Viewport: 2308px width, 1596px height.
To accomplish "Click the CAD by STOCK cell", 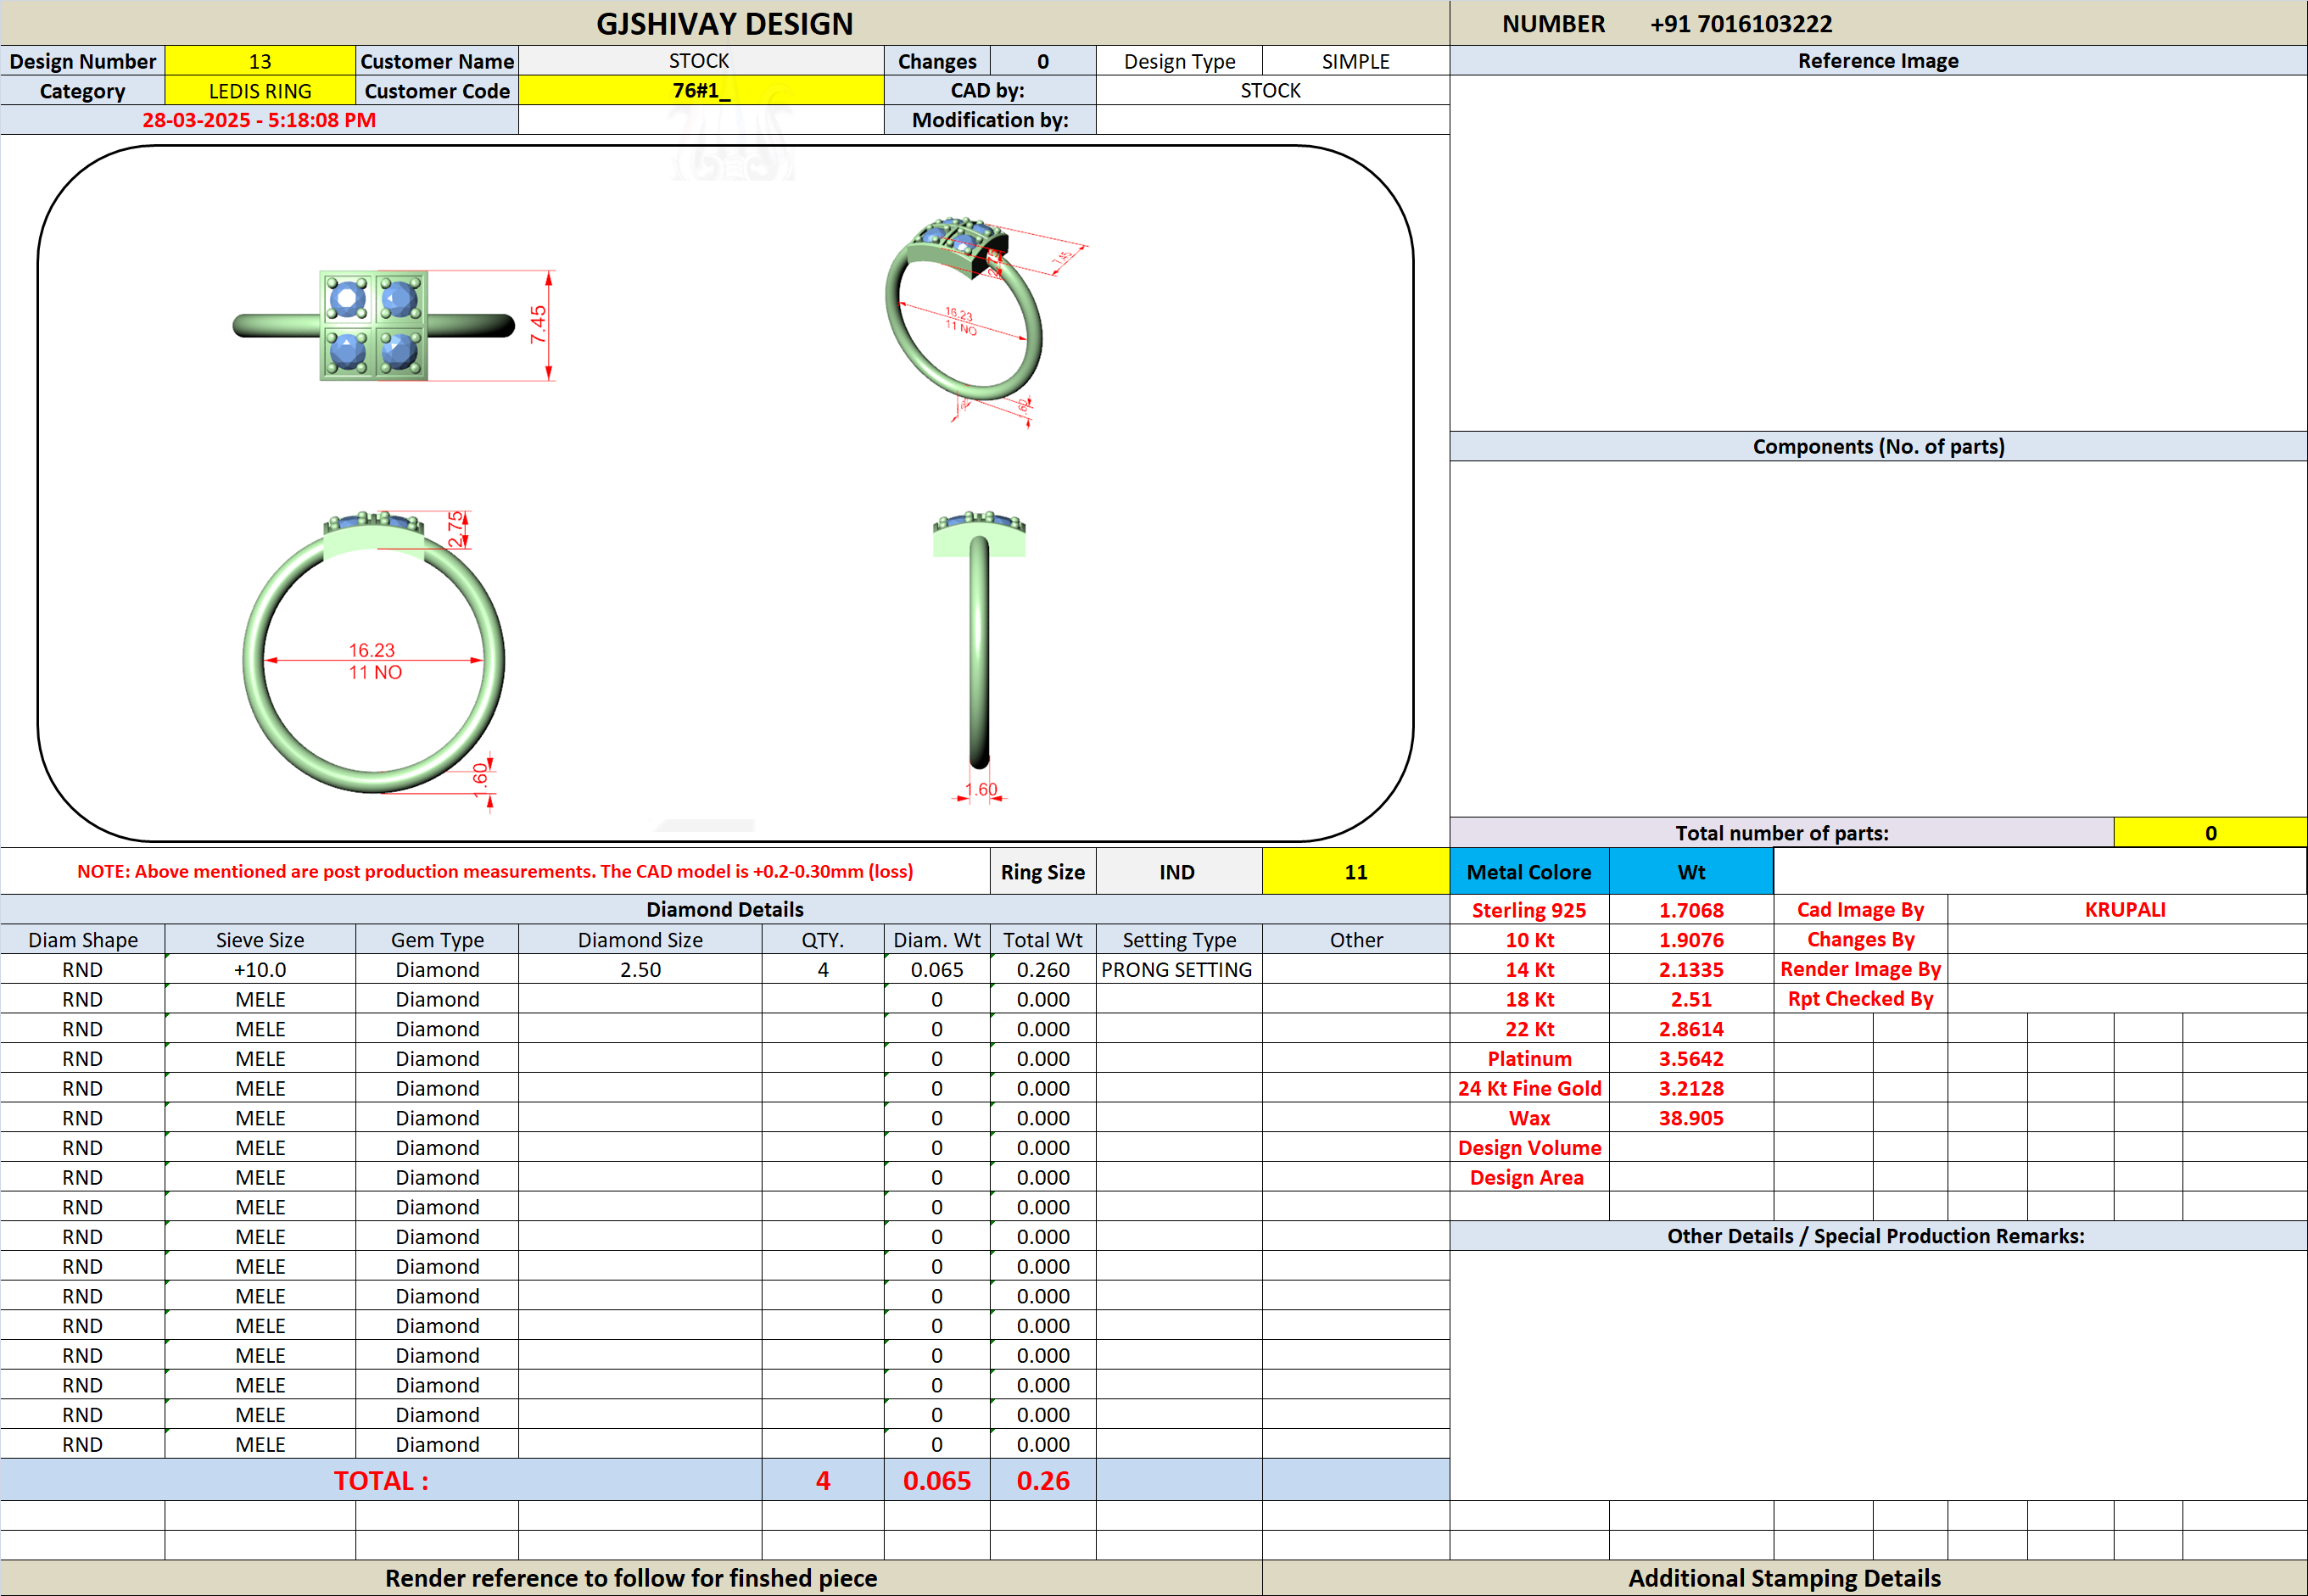I will [x=1272, y=91].
